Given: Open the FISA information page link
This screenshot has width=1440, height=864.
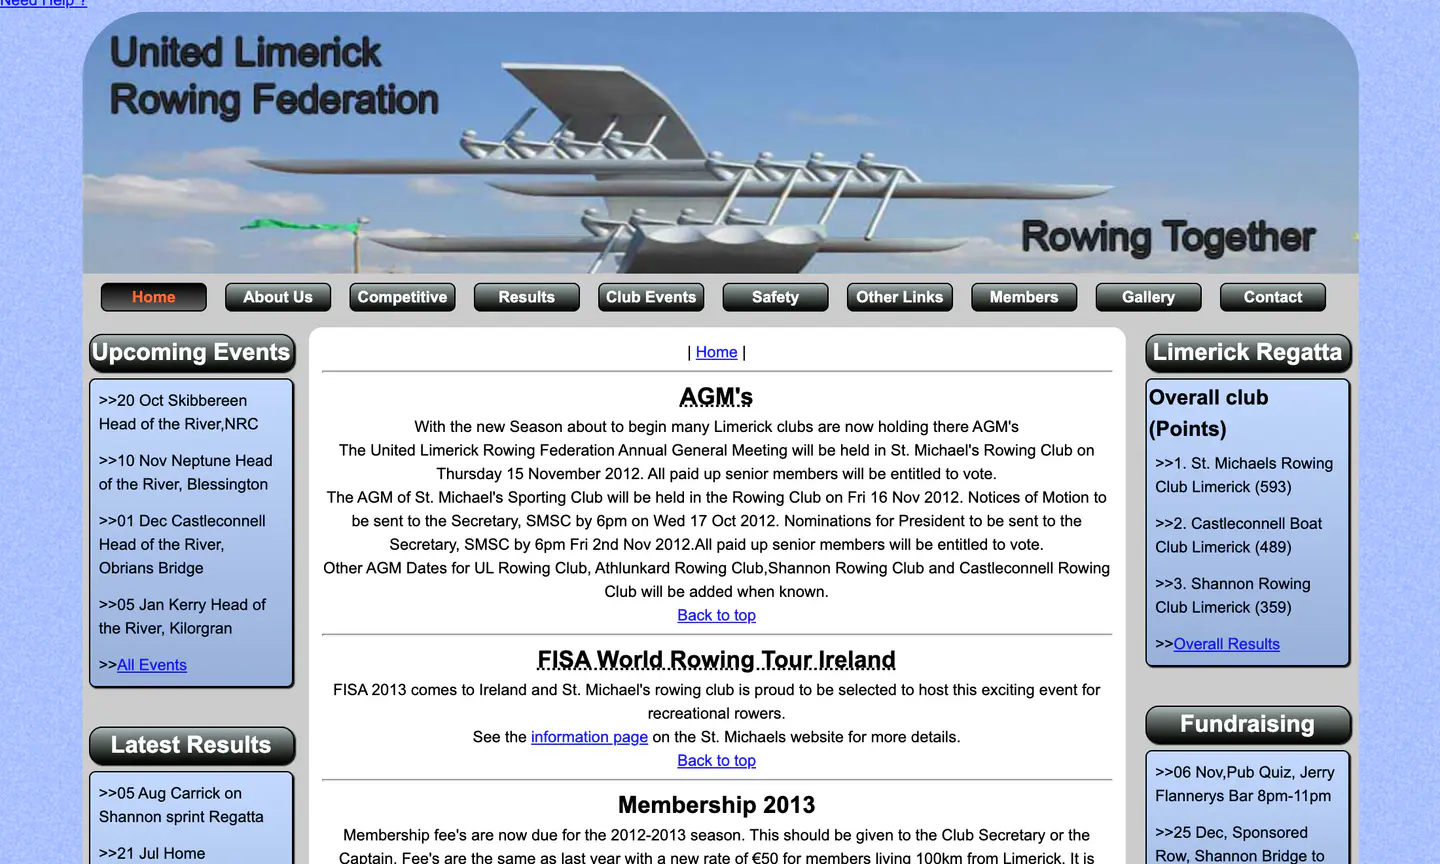Looking at the screenshot, I should [x=589, y=737].
